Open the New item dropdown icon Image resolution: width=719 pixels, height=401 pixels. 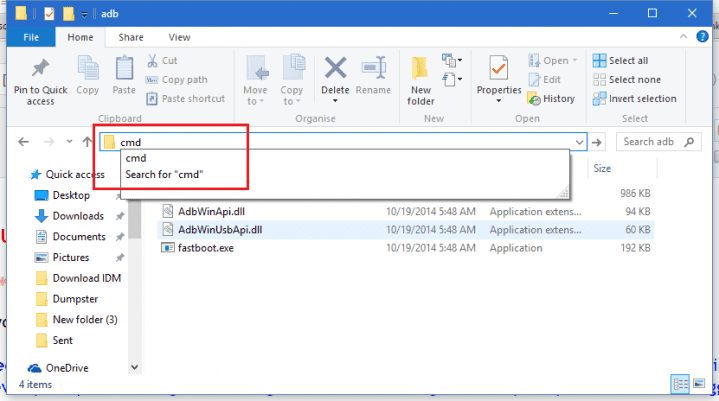click(452, 60)
